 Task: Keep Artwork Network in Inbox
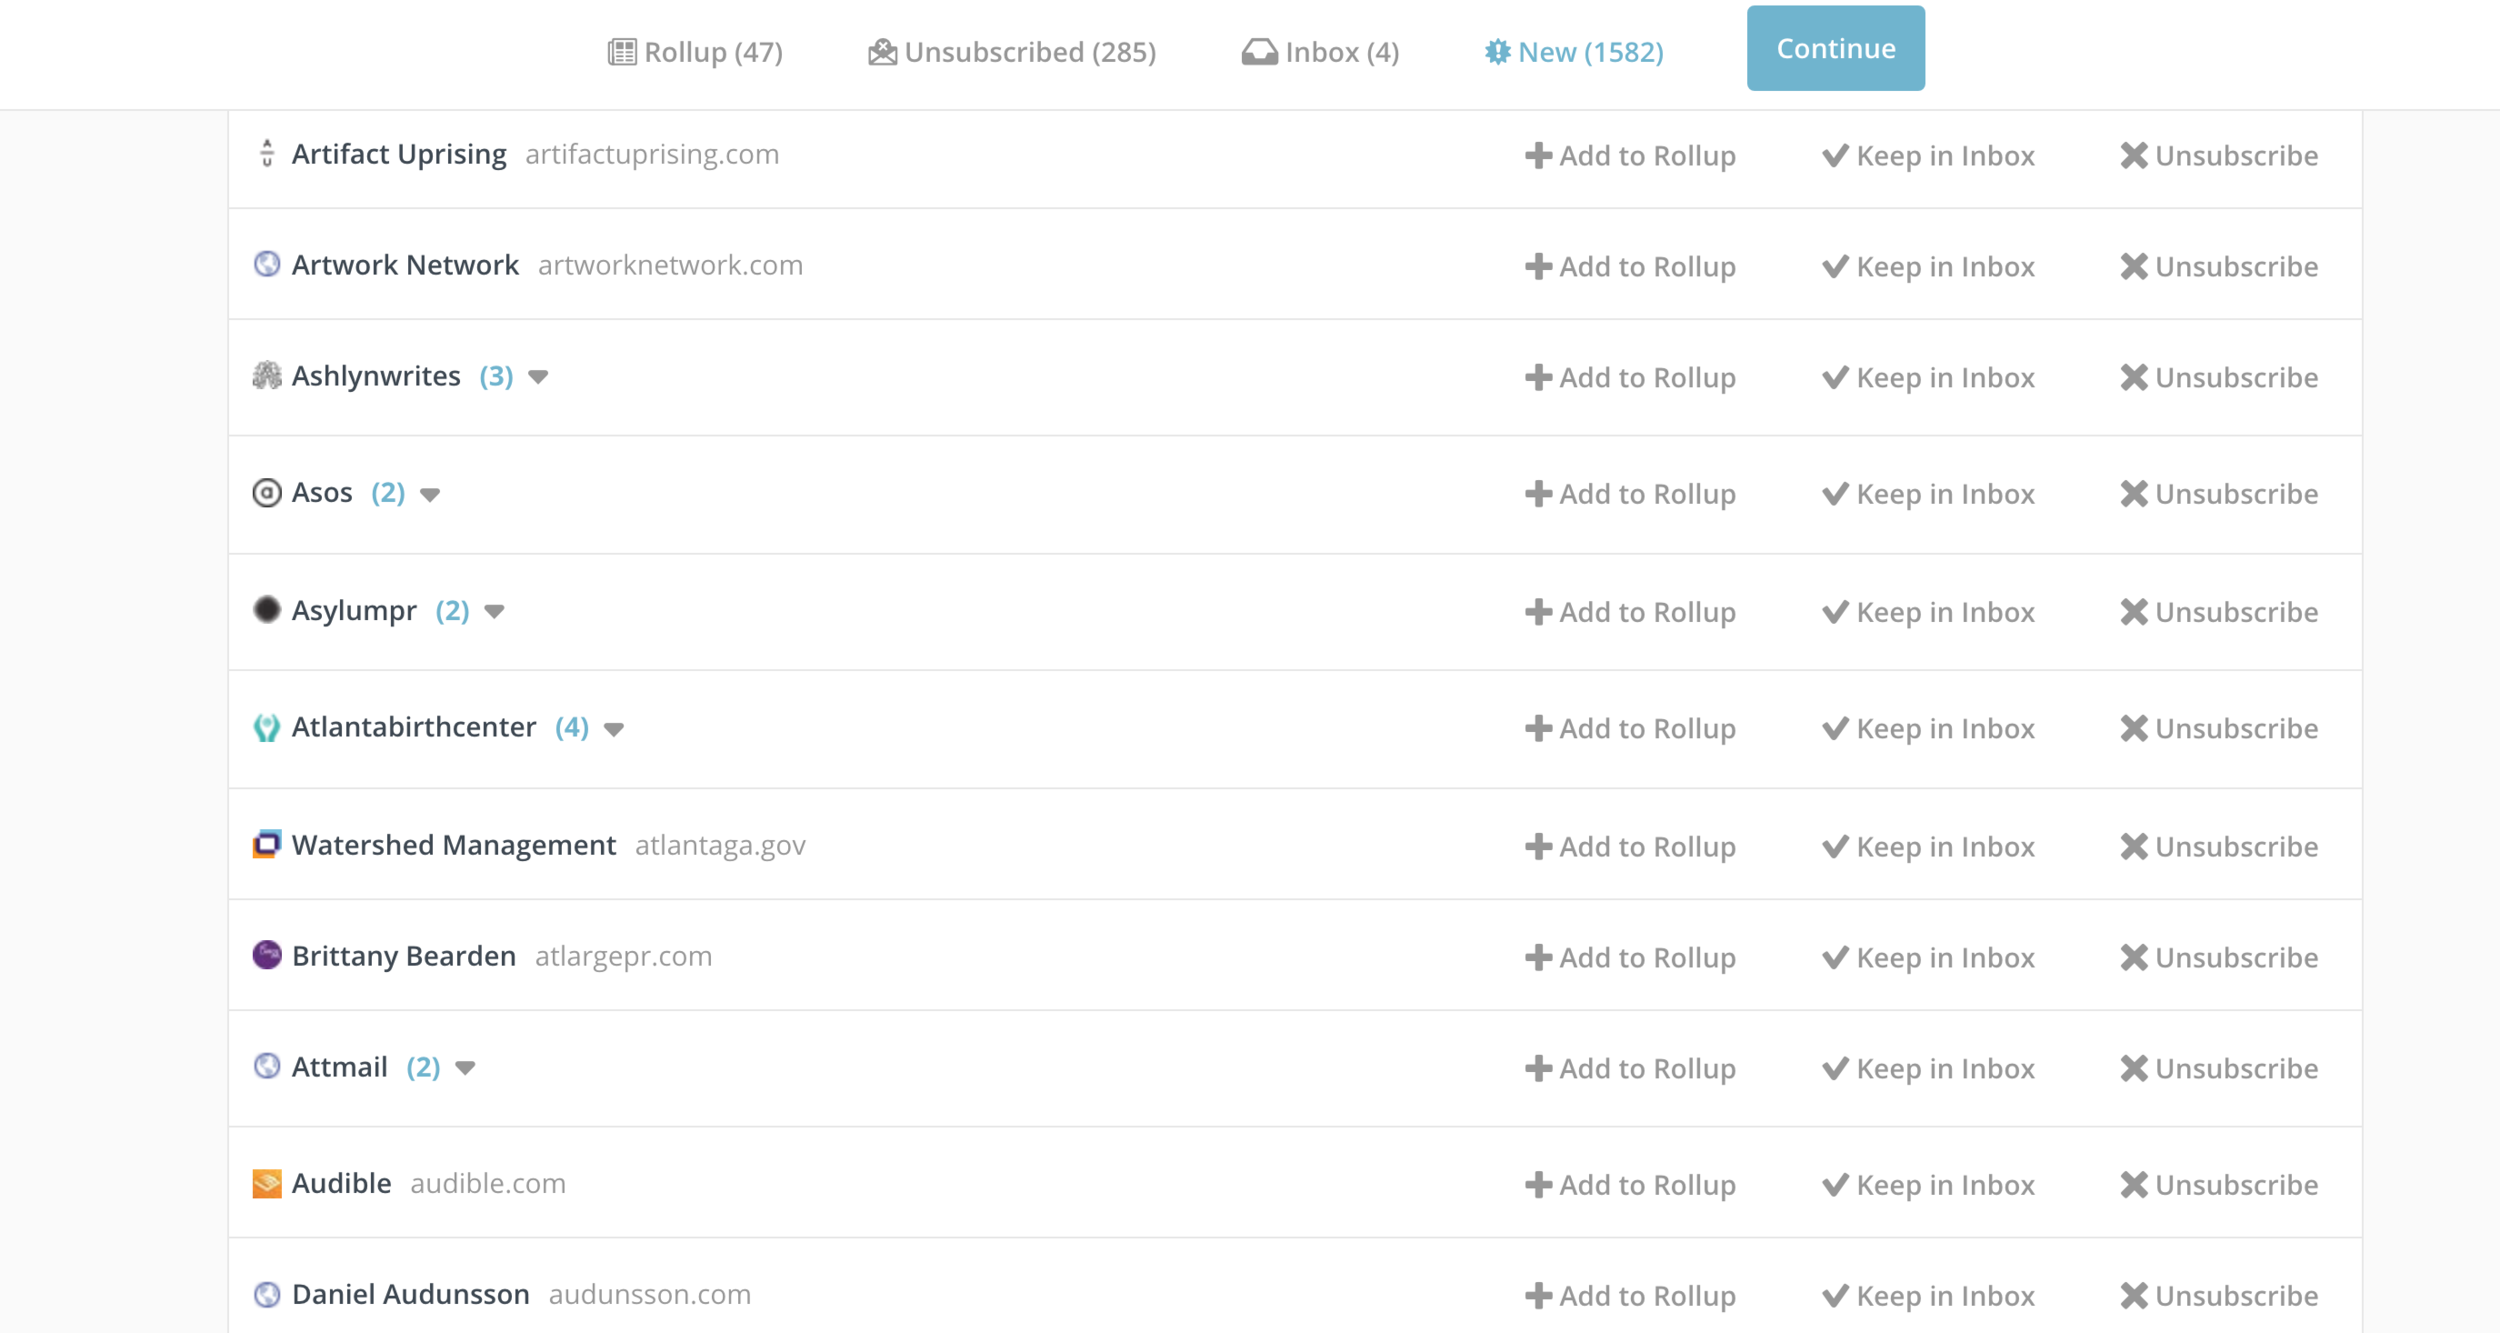pos(1928,267)
